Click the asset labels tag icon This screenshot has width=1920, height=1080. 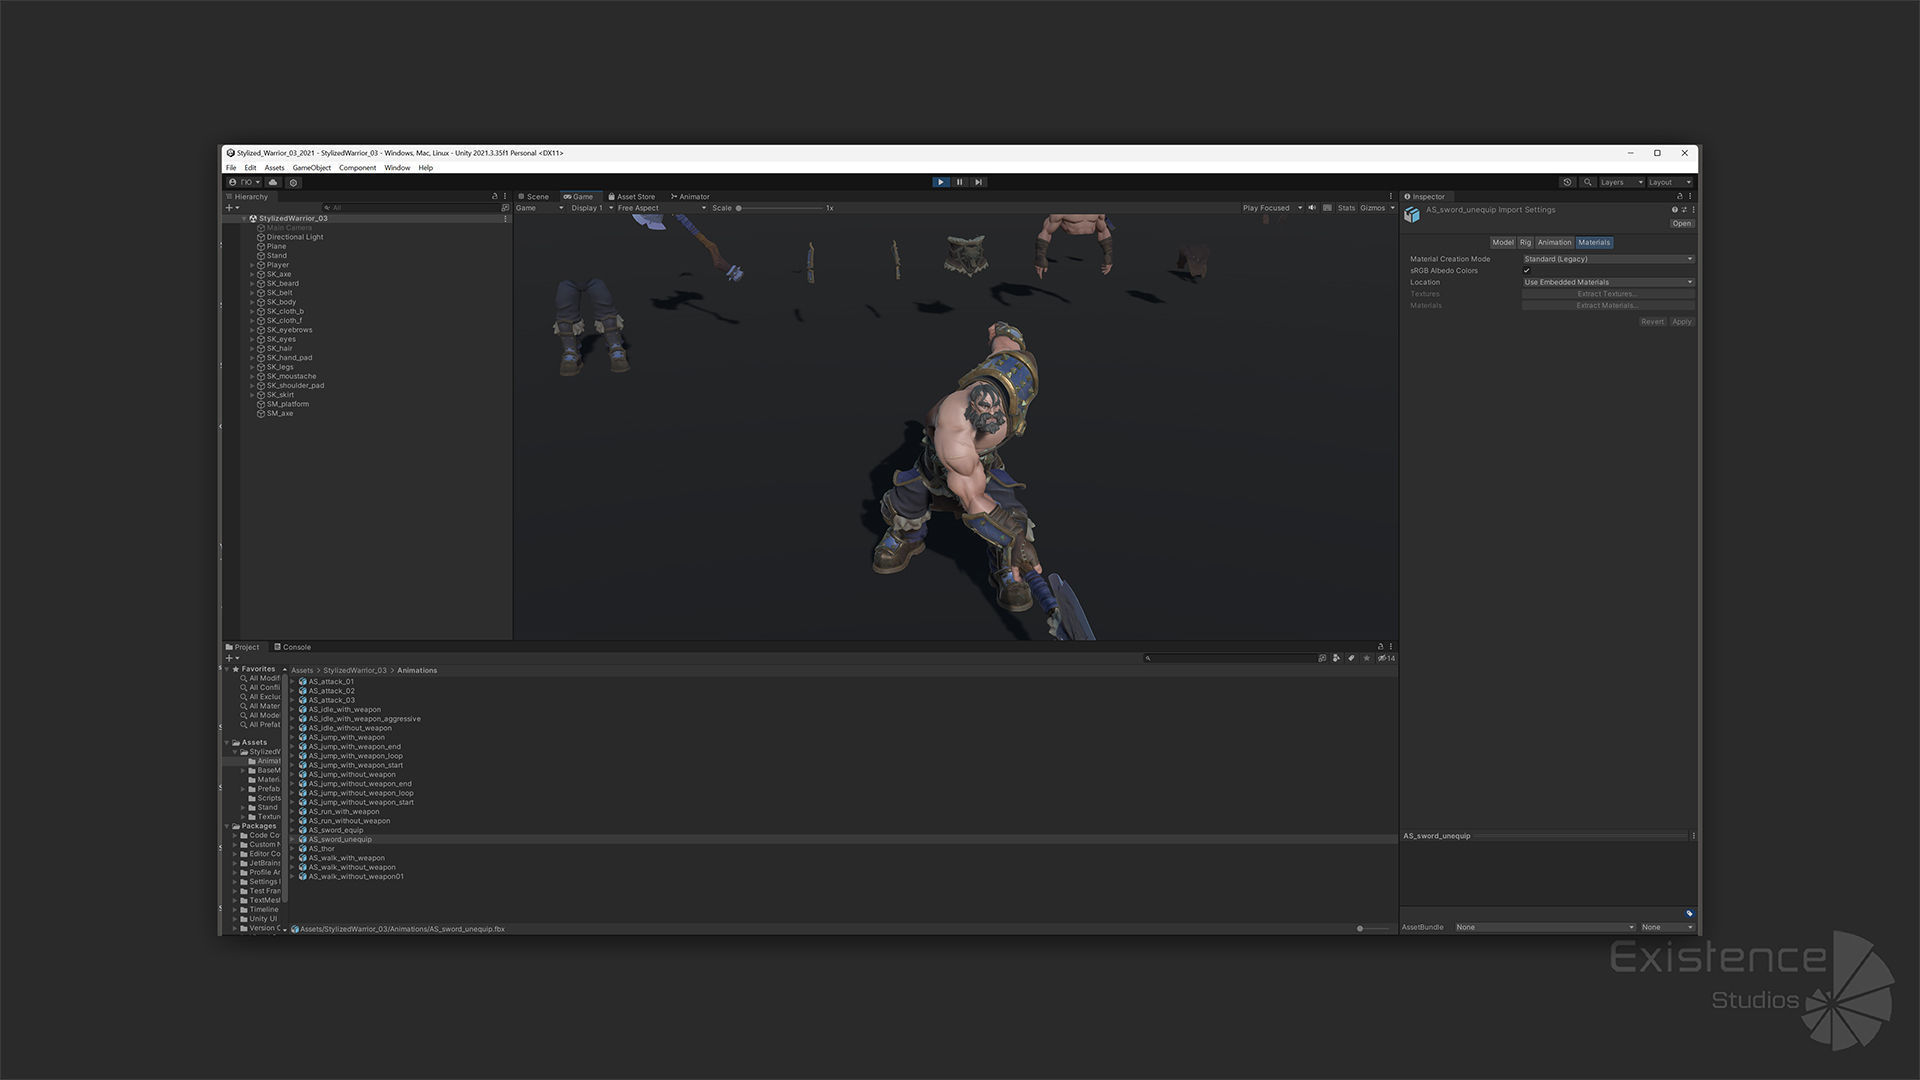[1689, 914]
